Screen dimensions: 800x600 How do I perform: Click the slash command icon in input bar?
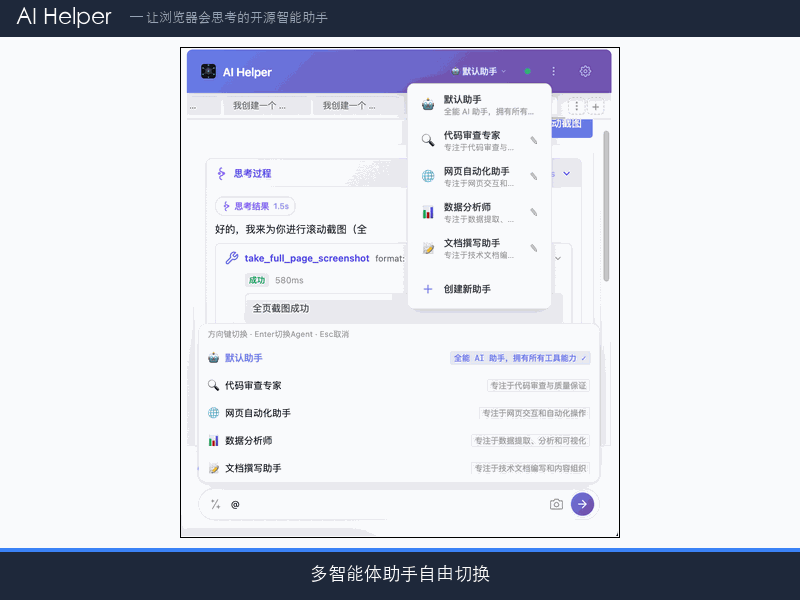click(216, 504)
